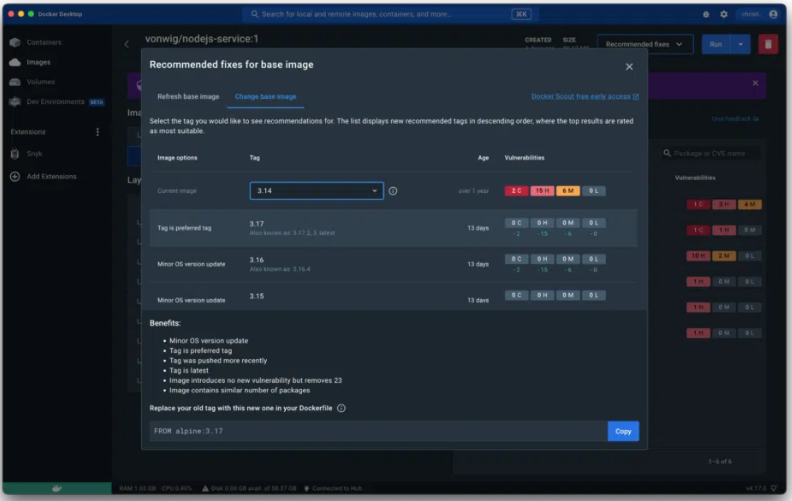
Task: Click the Image options column header
Action: (177, 158)
